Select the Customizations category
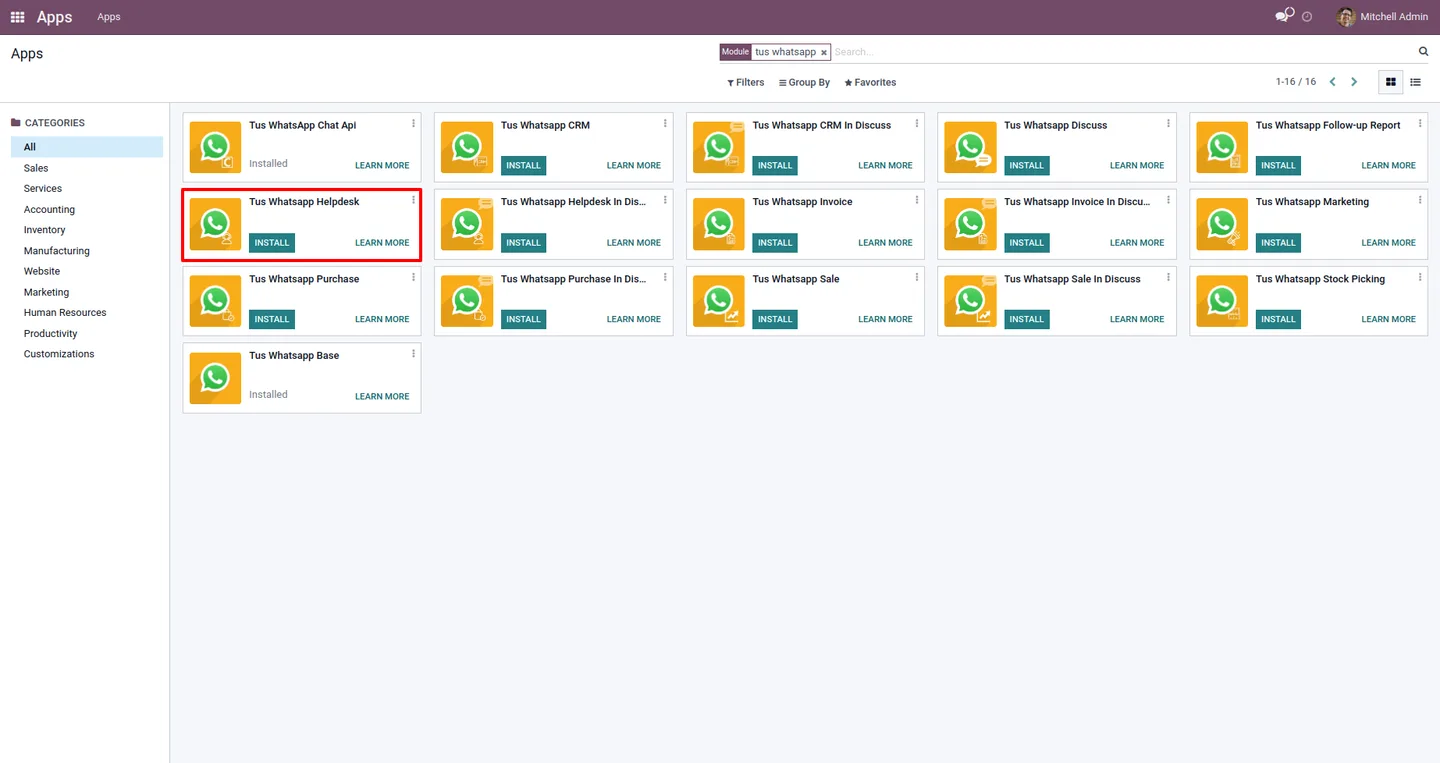 (87, 354)
